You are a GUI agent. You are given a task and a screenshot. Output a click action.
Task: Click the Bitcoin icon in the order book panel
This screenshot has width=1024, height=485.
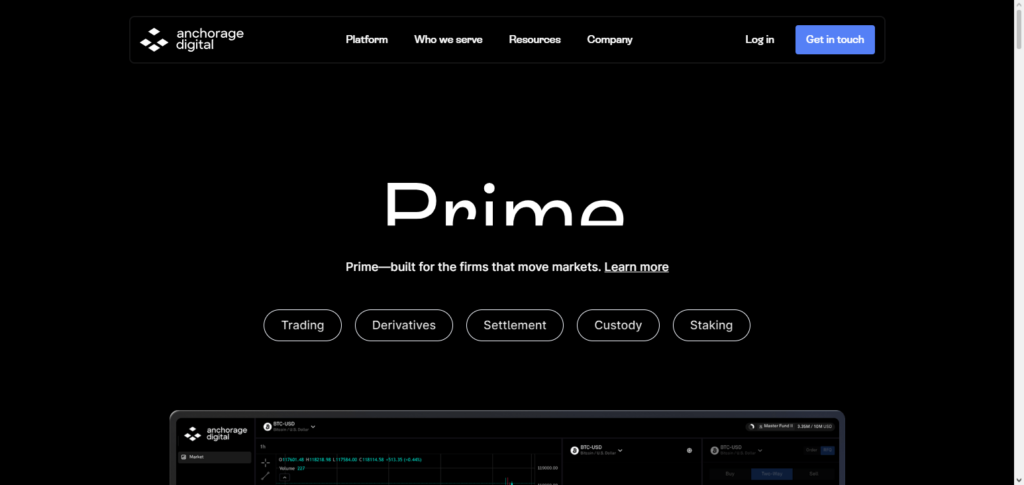point(574,451)
